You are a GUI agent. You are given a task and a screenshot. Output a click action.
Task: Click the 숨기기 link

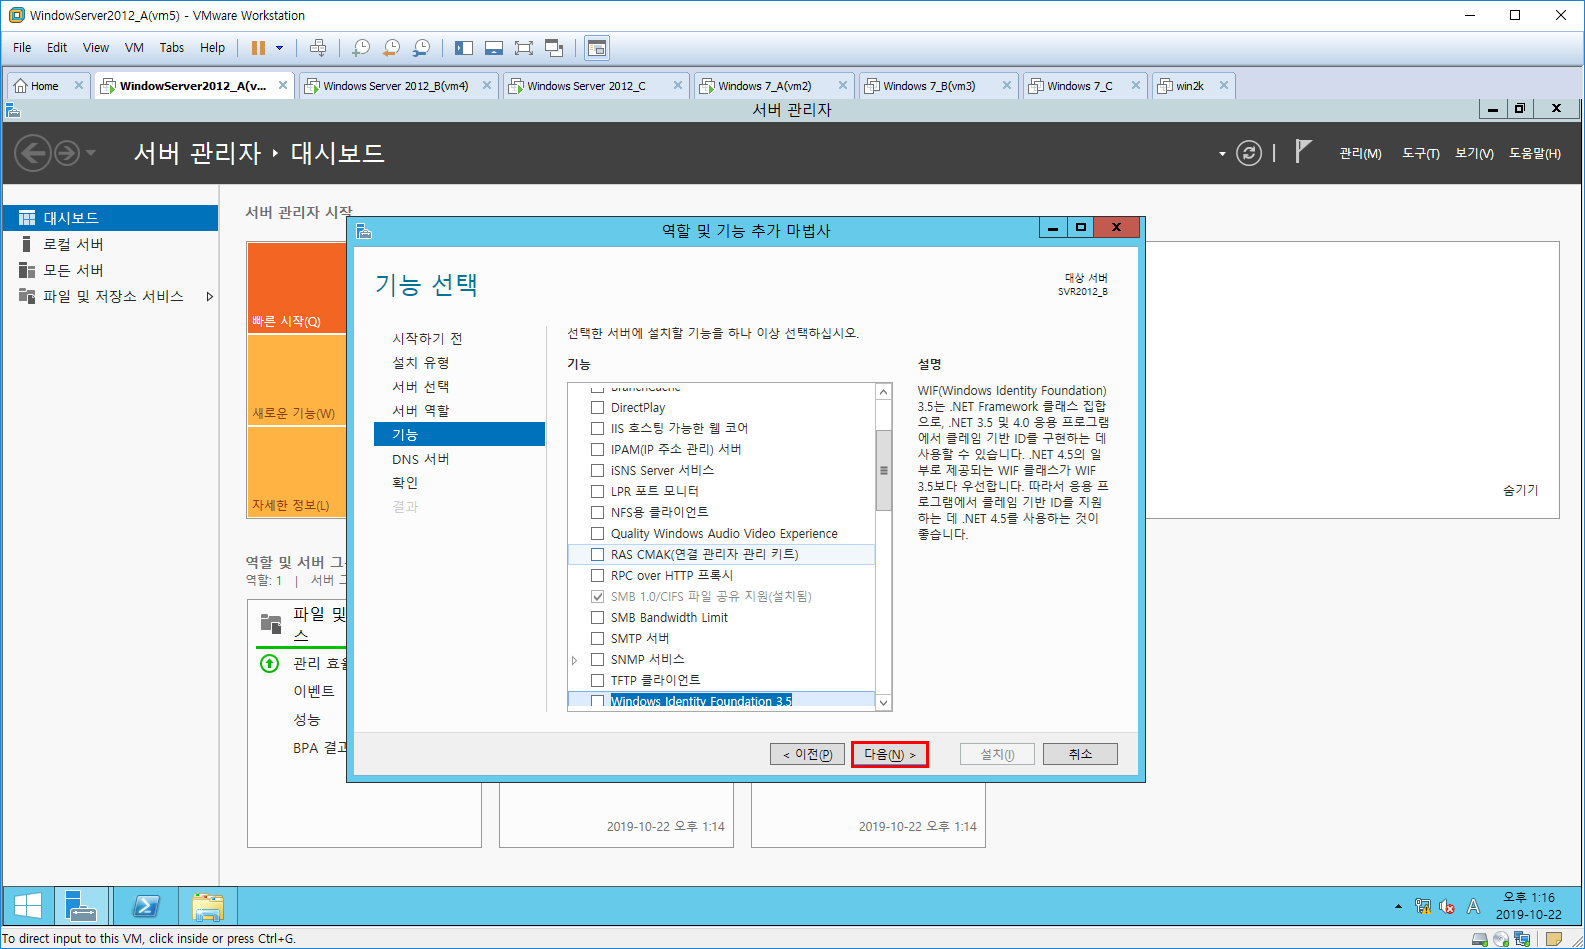(1520, 490)
